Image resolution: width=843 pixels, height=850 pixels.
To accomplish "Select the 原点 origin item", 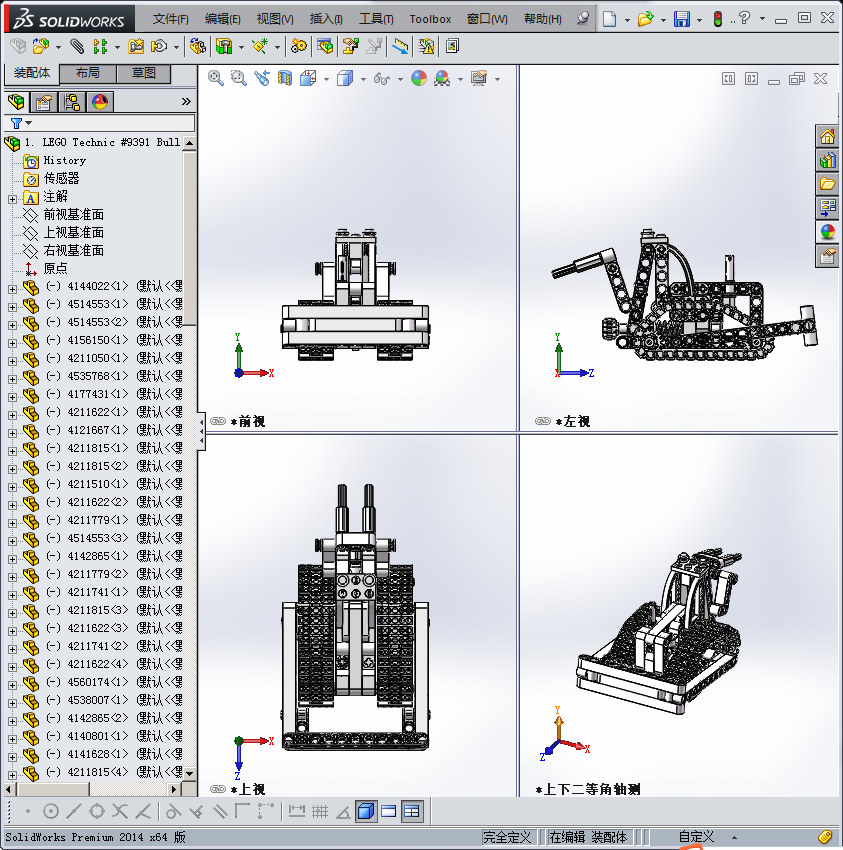I will click(55, 268).
